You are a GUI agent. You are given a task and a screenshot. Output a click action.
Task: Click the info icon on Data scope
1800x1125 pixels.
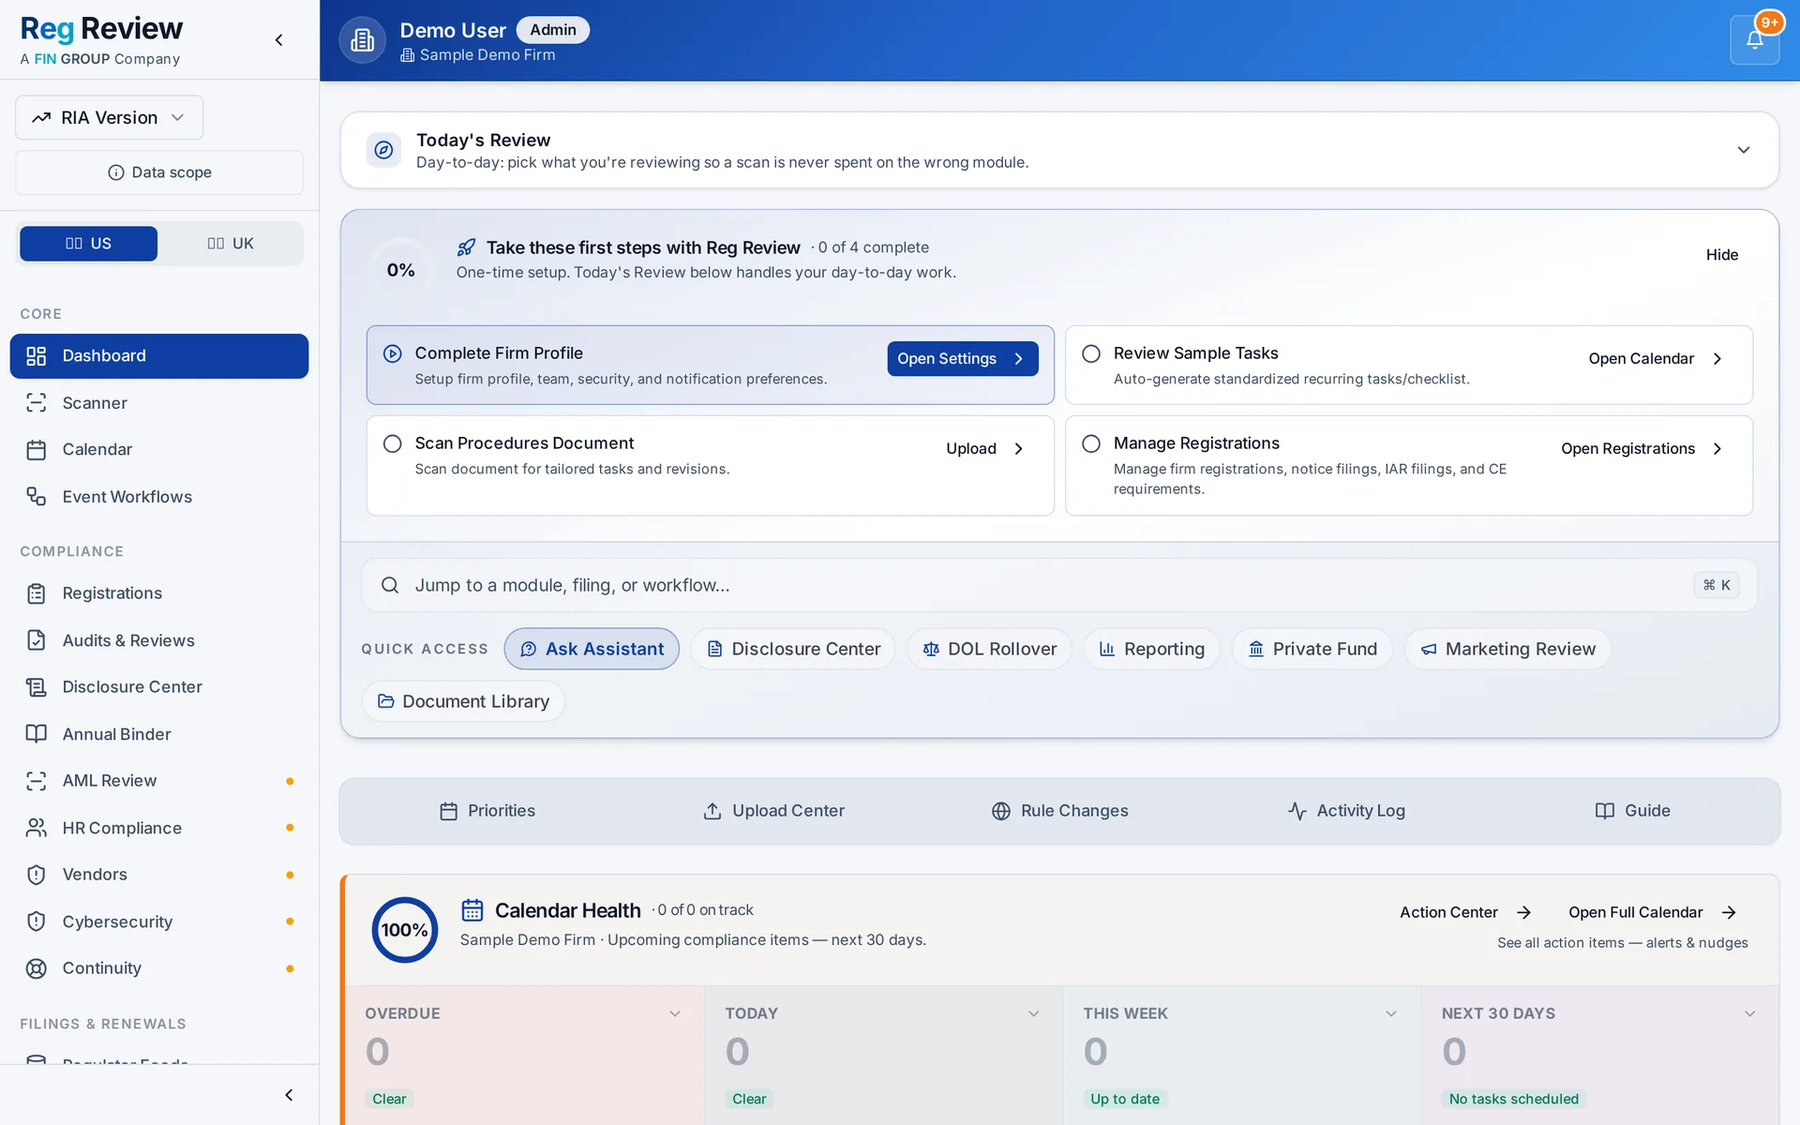pos(116,172)
